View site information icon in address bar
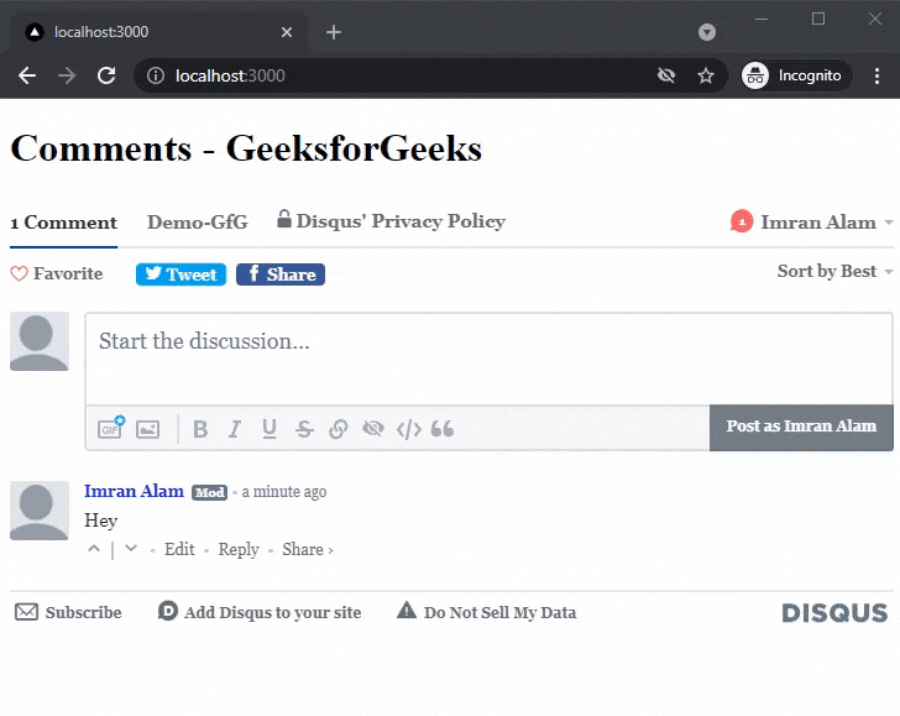The width and height of the screenshot is (900, 716). pyautogui.click(x=155, y=76)
